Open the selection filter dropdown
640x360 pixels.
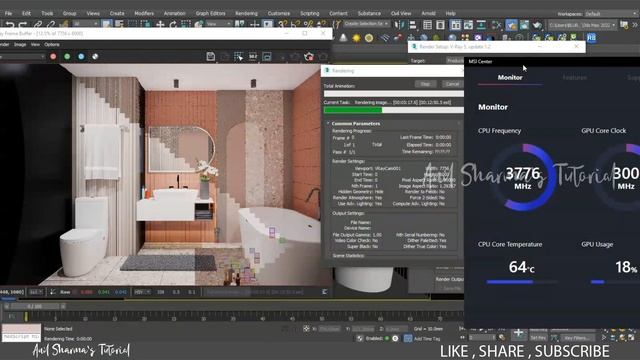click(86, 24)
